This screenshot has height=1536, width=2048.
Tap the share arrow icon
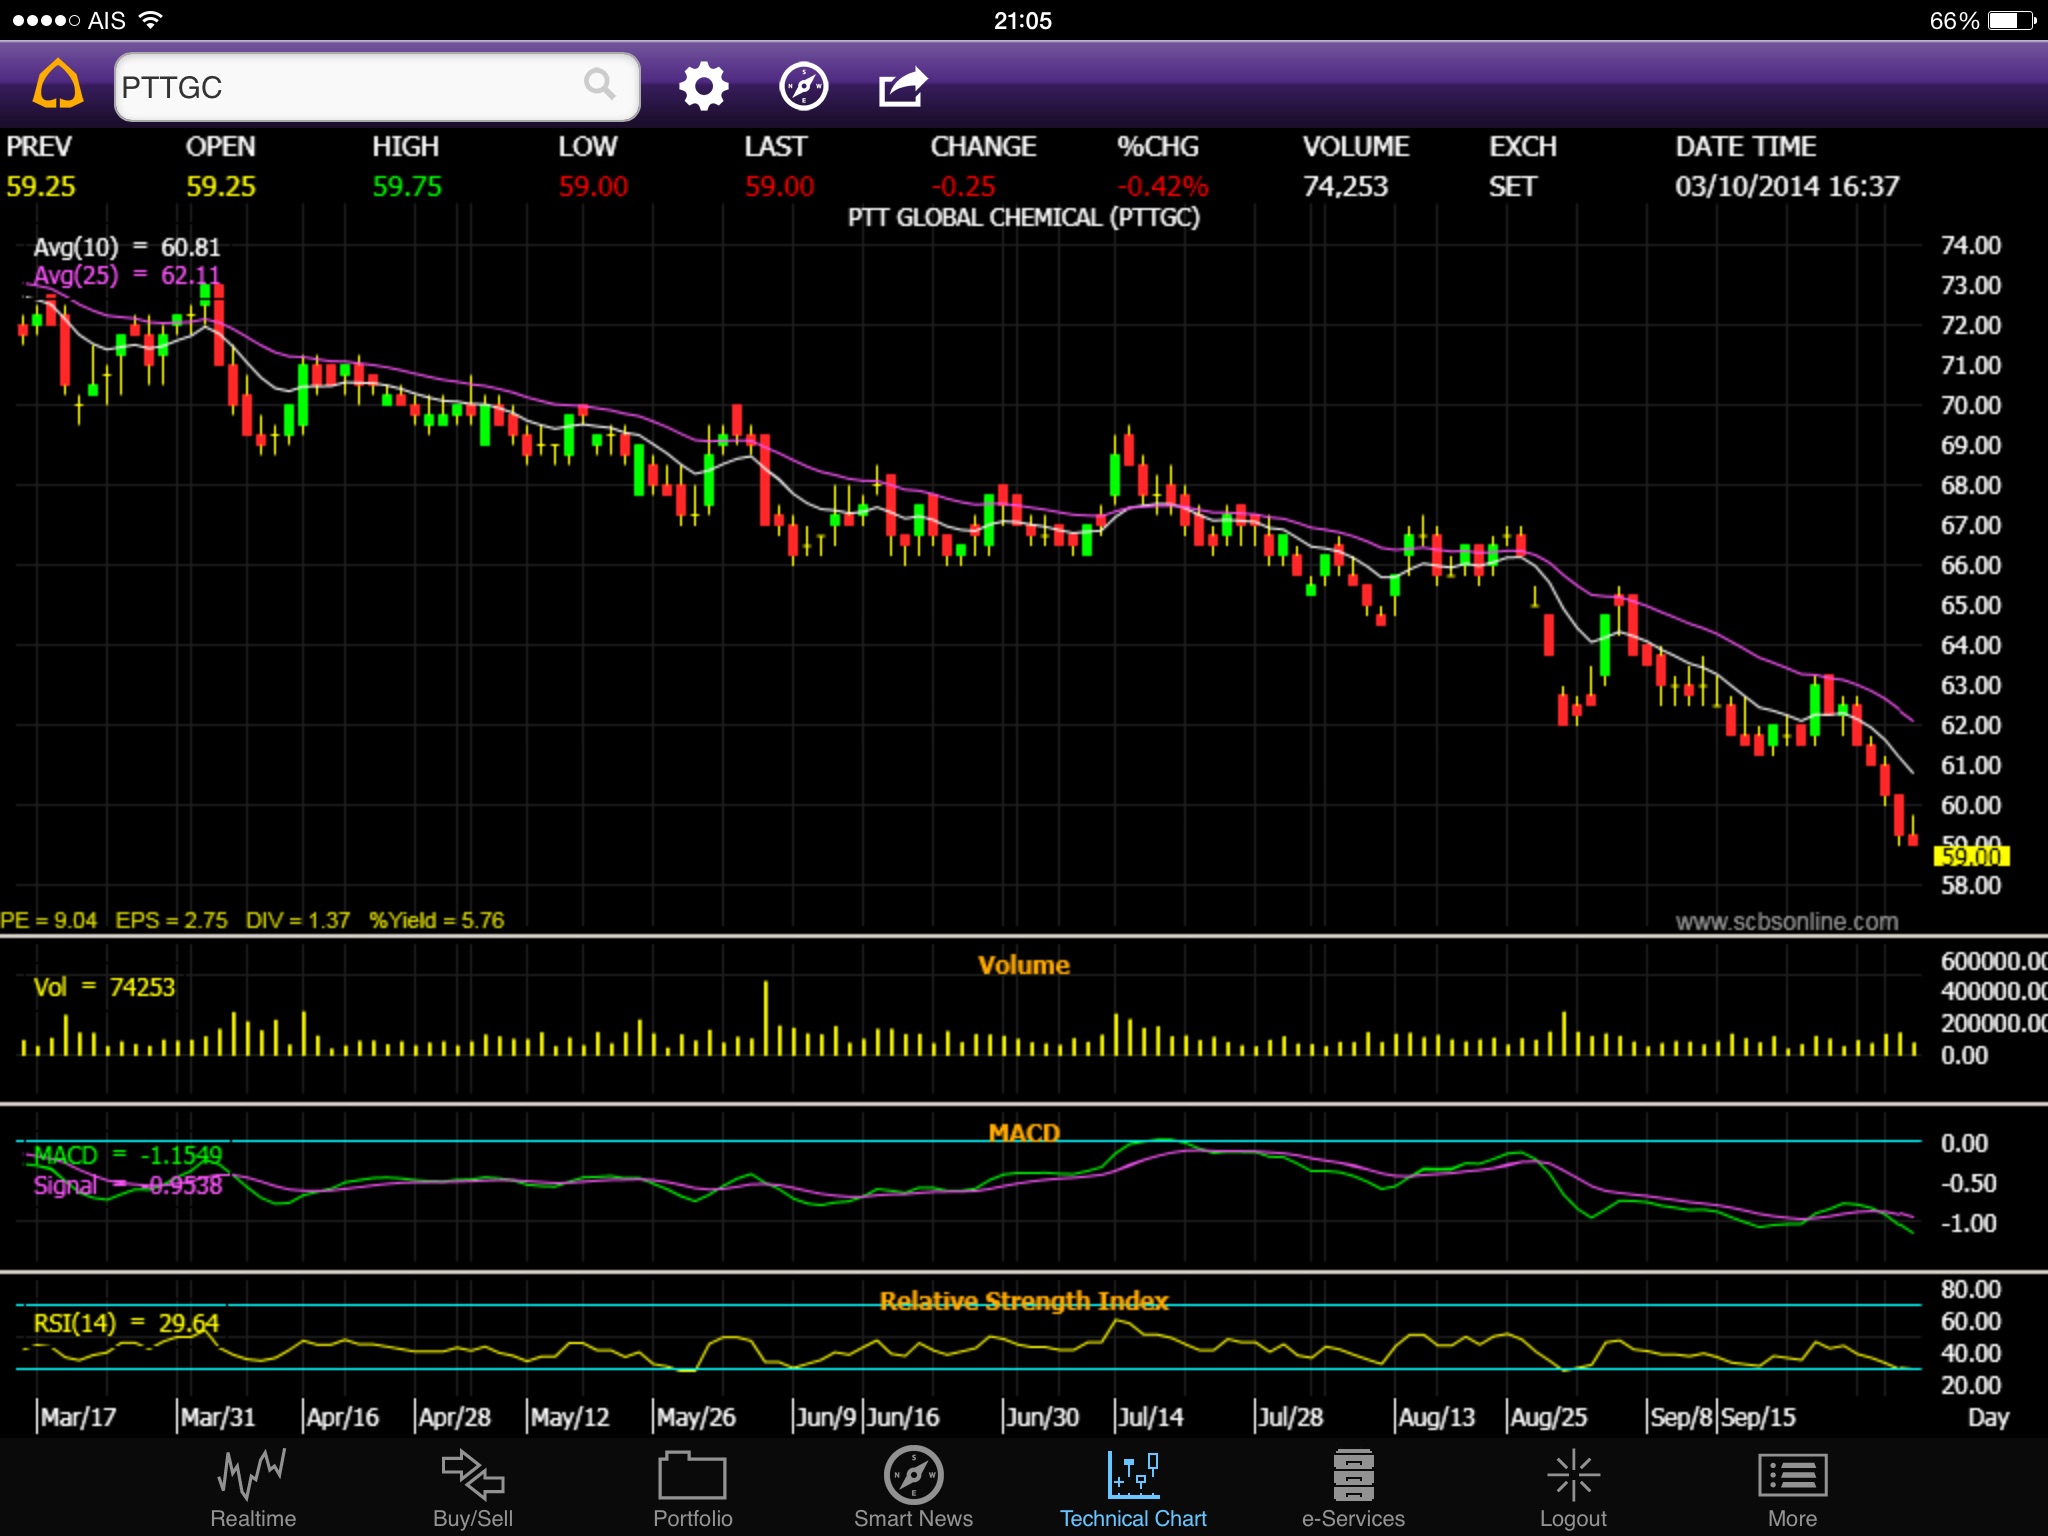pos(903,86)
